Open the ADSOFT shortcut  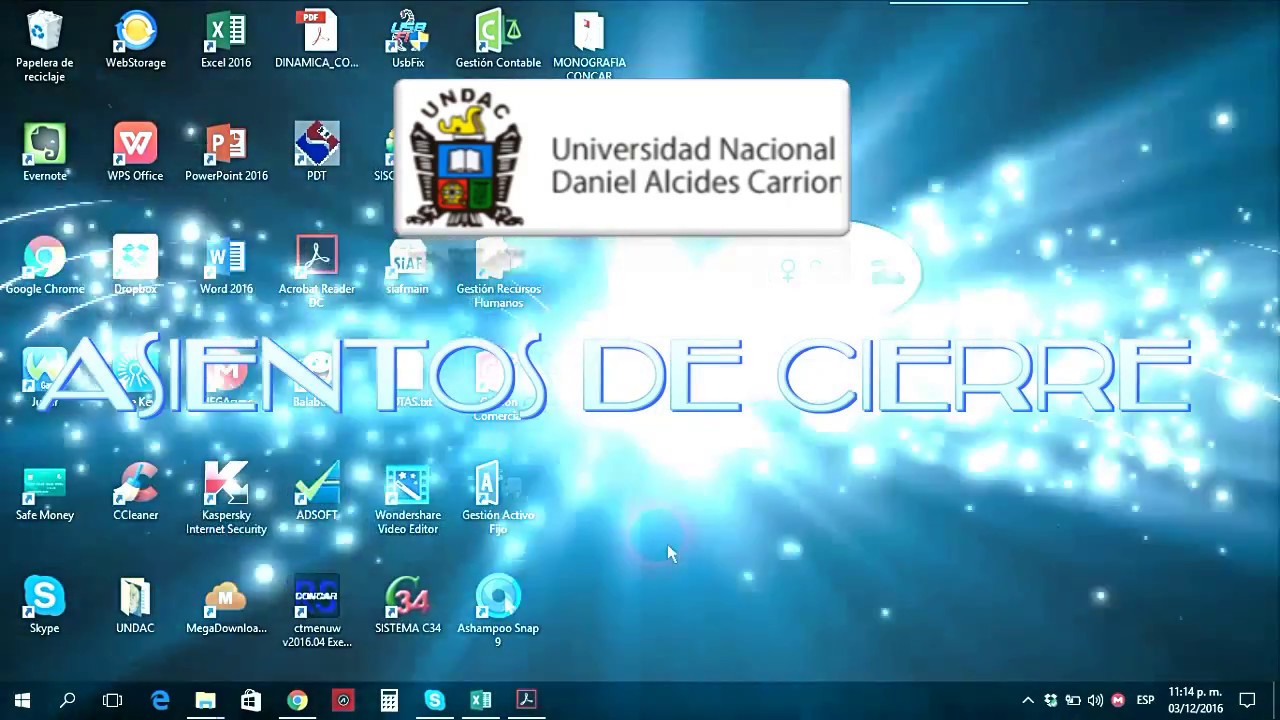(x=317, y=492)
